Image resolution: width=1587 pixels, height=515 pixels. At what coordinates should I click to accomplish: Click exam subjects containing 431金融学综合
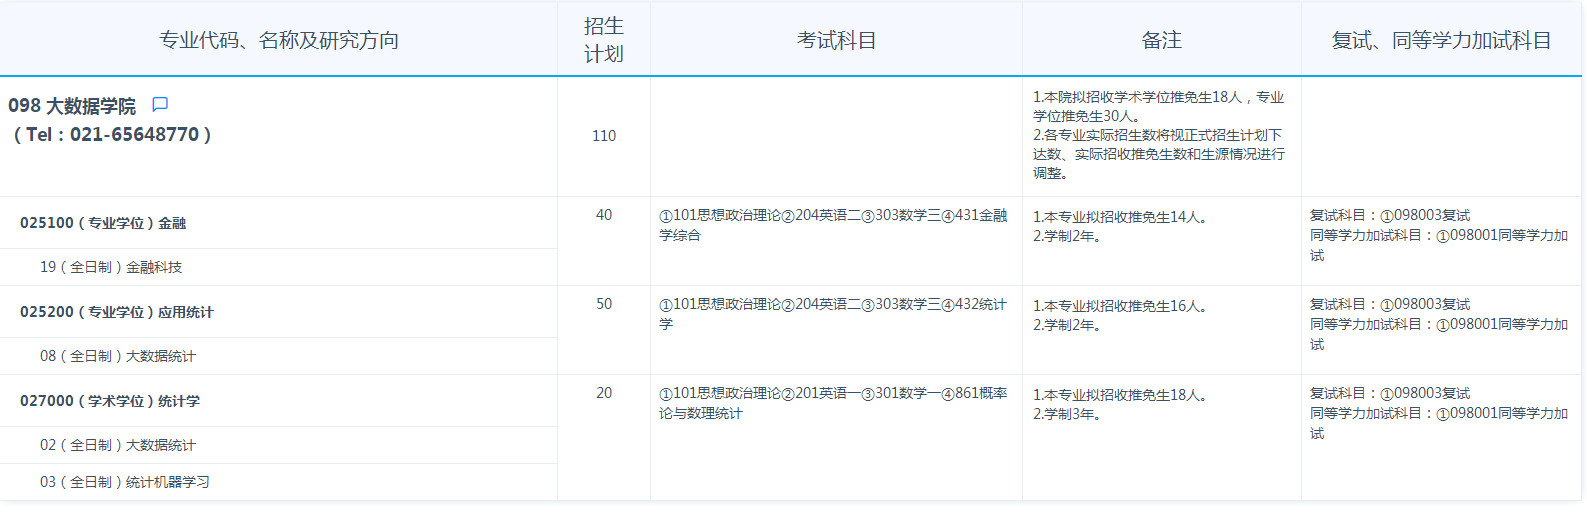833,225
